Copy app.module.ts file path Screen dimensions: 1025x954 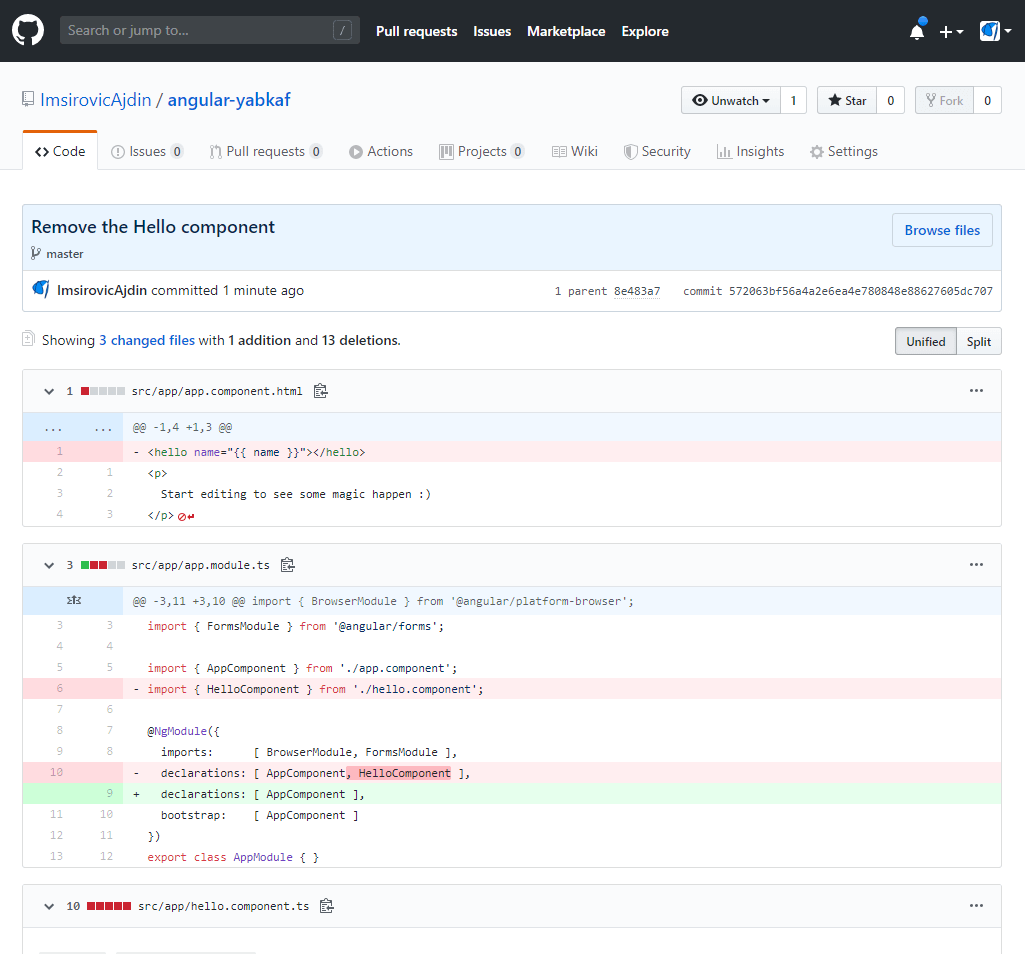coord(288,565)
